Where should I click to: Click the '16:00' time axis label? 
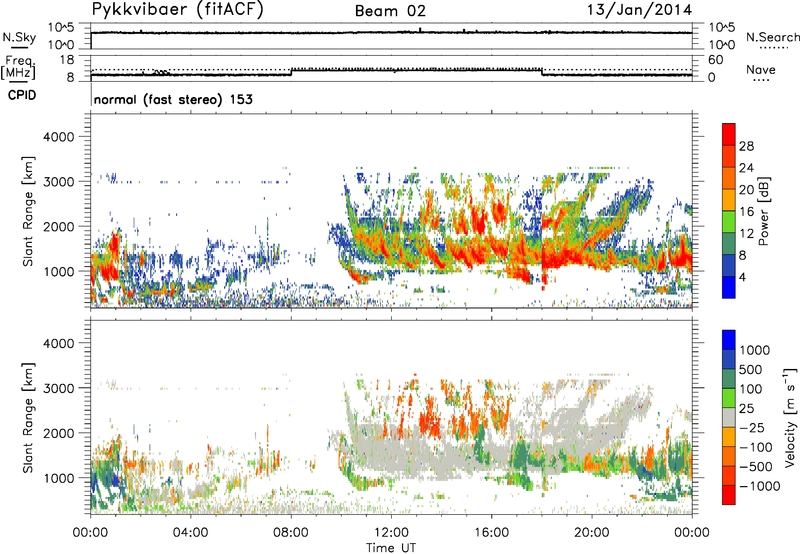tap(491, 533)
